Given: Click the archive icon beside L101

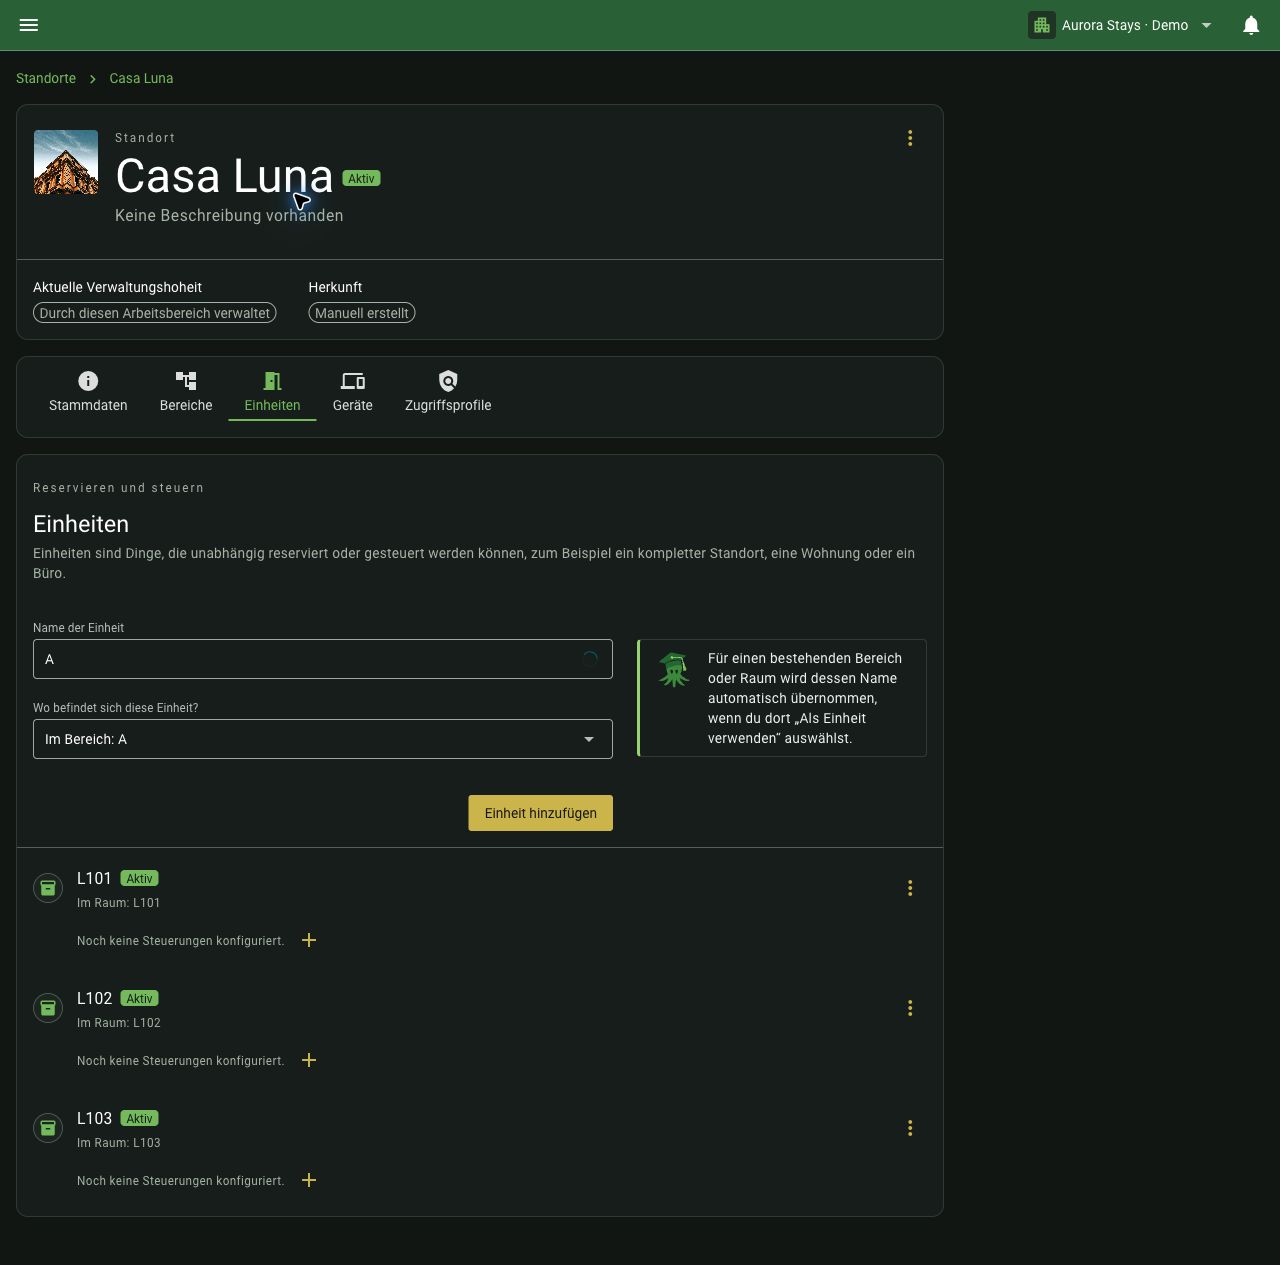Looking at the screenshot, I should click(x=48, y=888).
